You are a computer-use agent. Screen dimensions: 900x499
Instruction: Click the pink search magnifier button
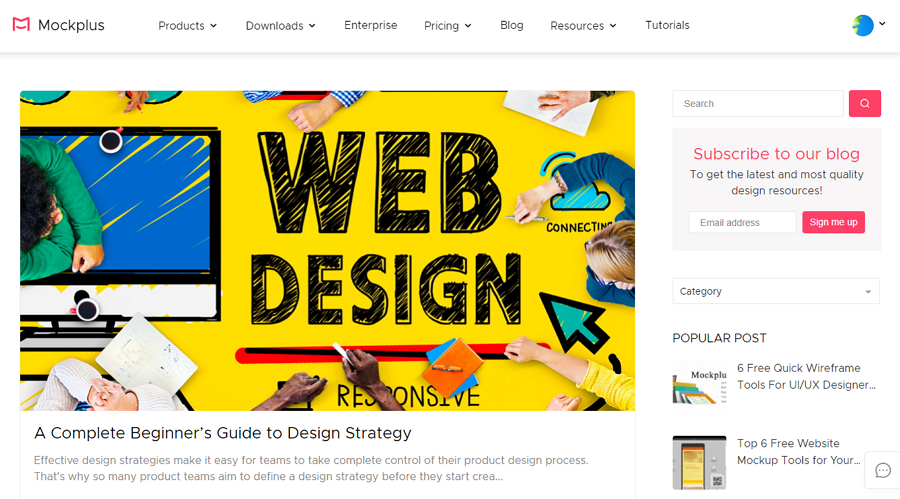[864, 103]
